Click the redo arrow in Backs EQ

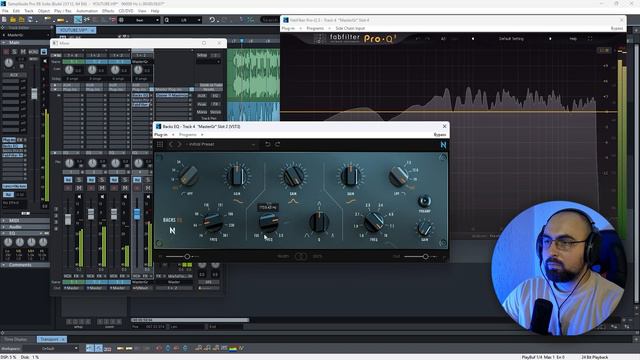[x=278, y=144]
